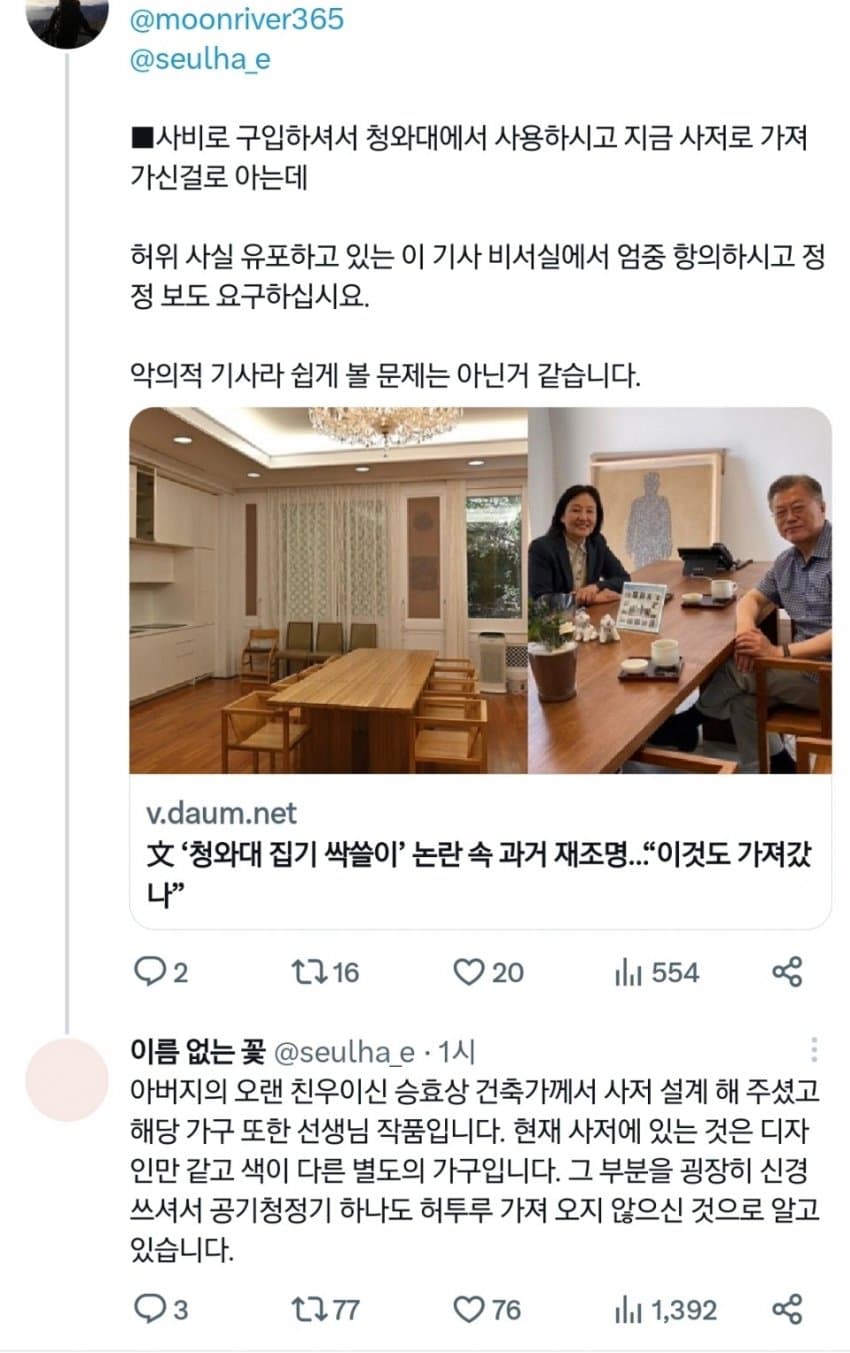Open the photo of two people at table

pyautogui.click(x=680, y=590)
